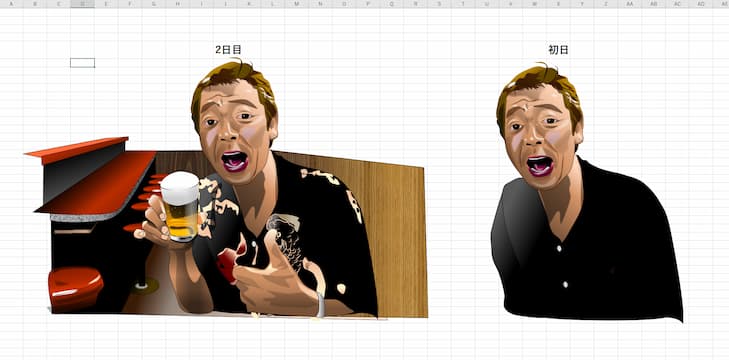Select column AD header
Screen dimensions: 729x360
point(701,4)
